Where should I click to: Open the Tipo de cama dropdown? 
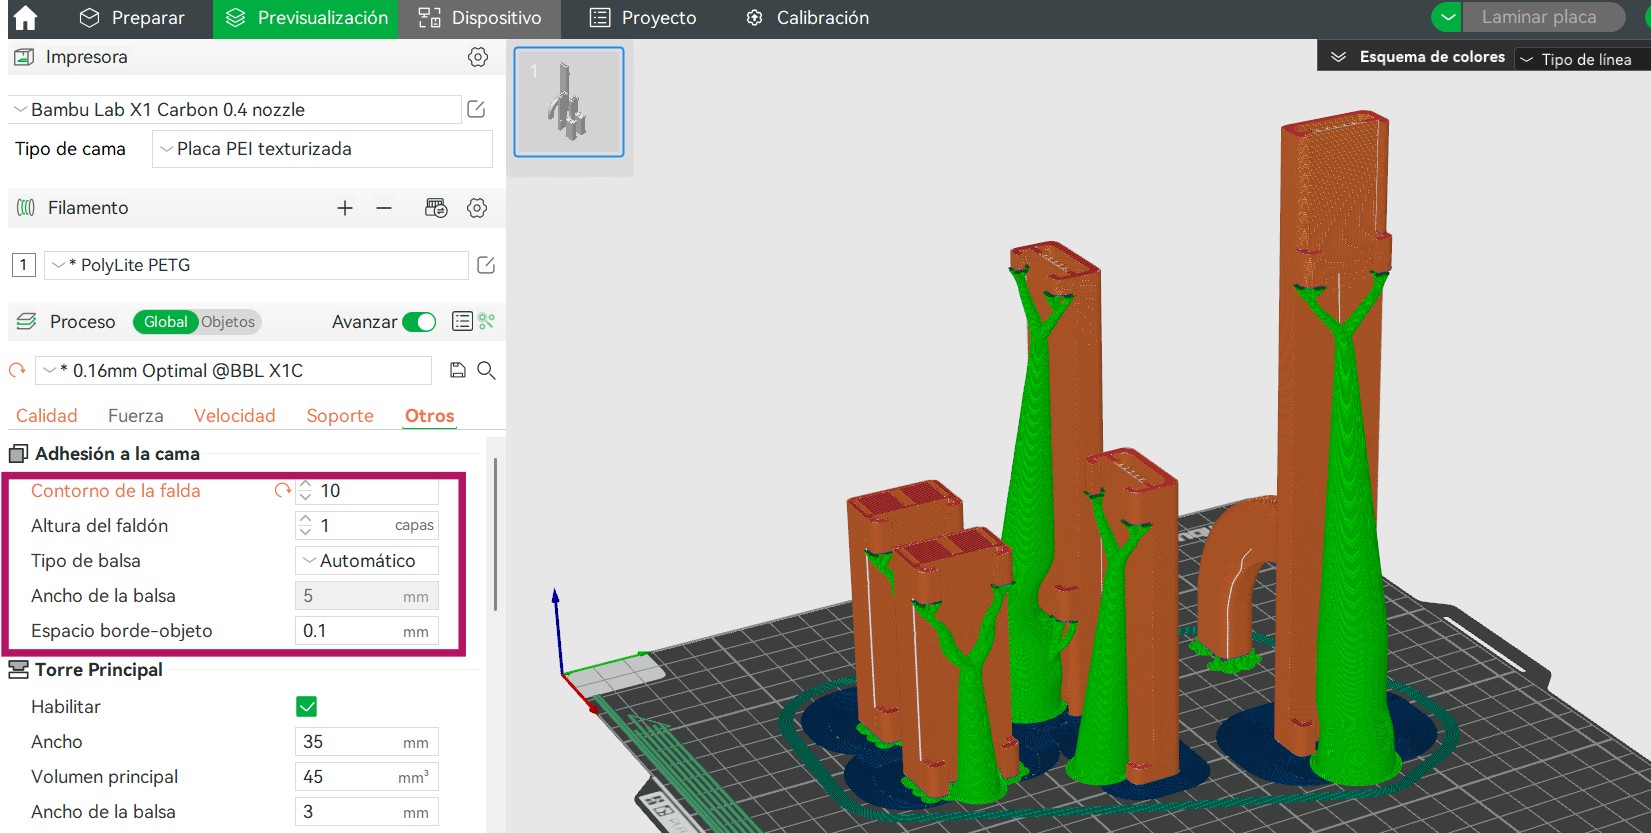point(322,149)
